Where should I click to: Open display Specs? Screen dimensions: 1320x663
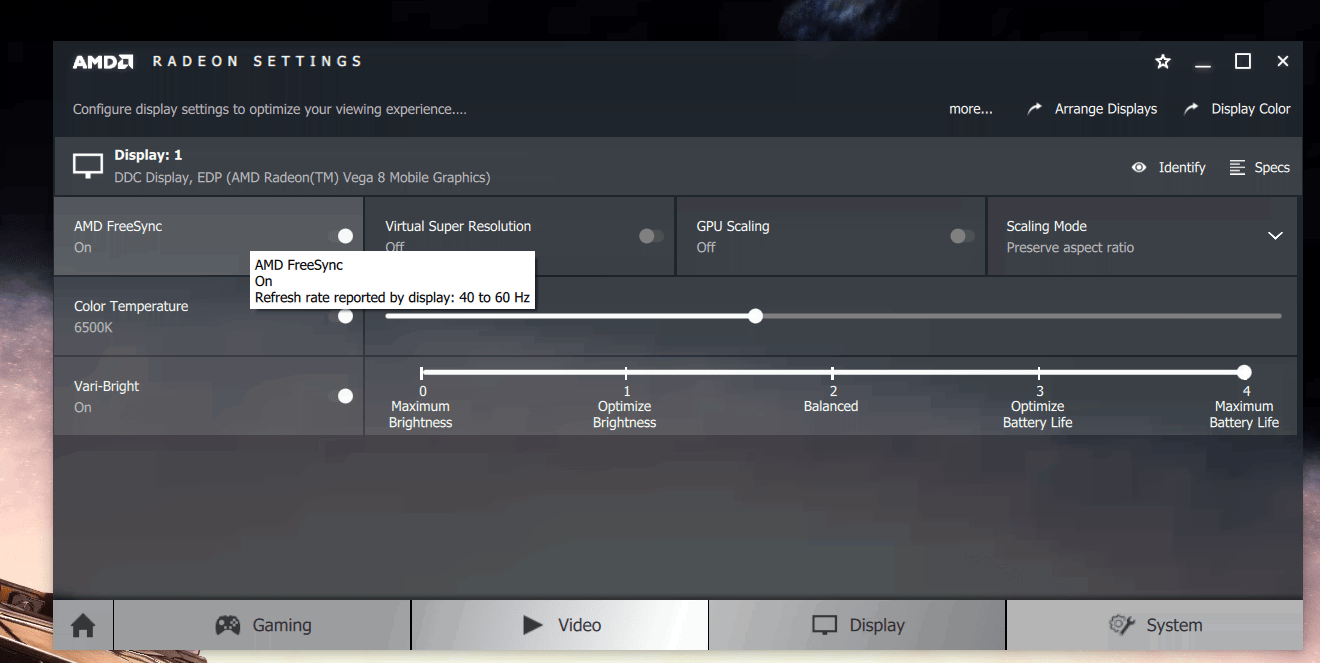coord(1259,167)
